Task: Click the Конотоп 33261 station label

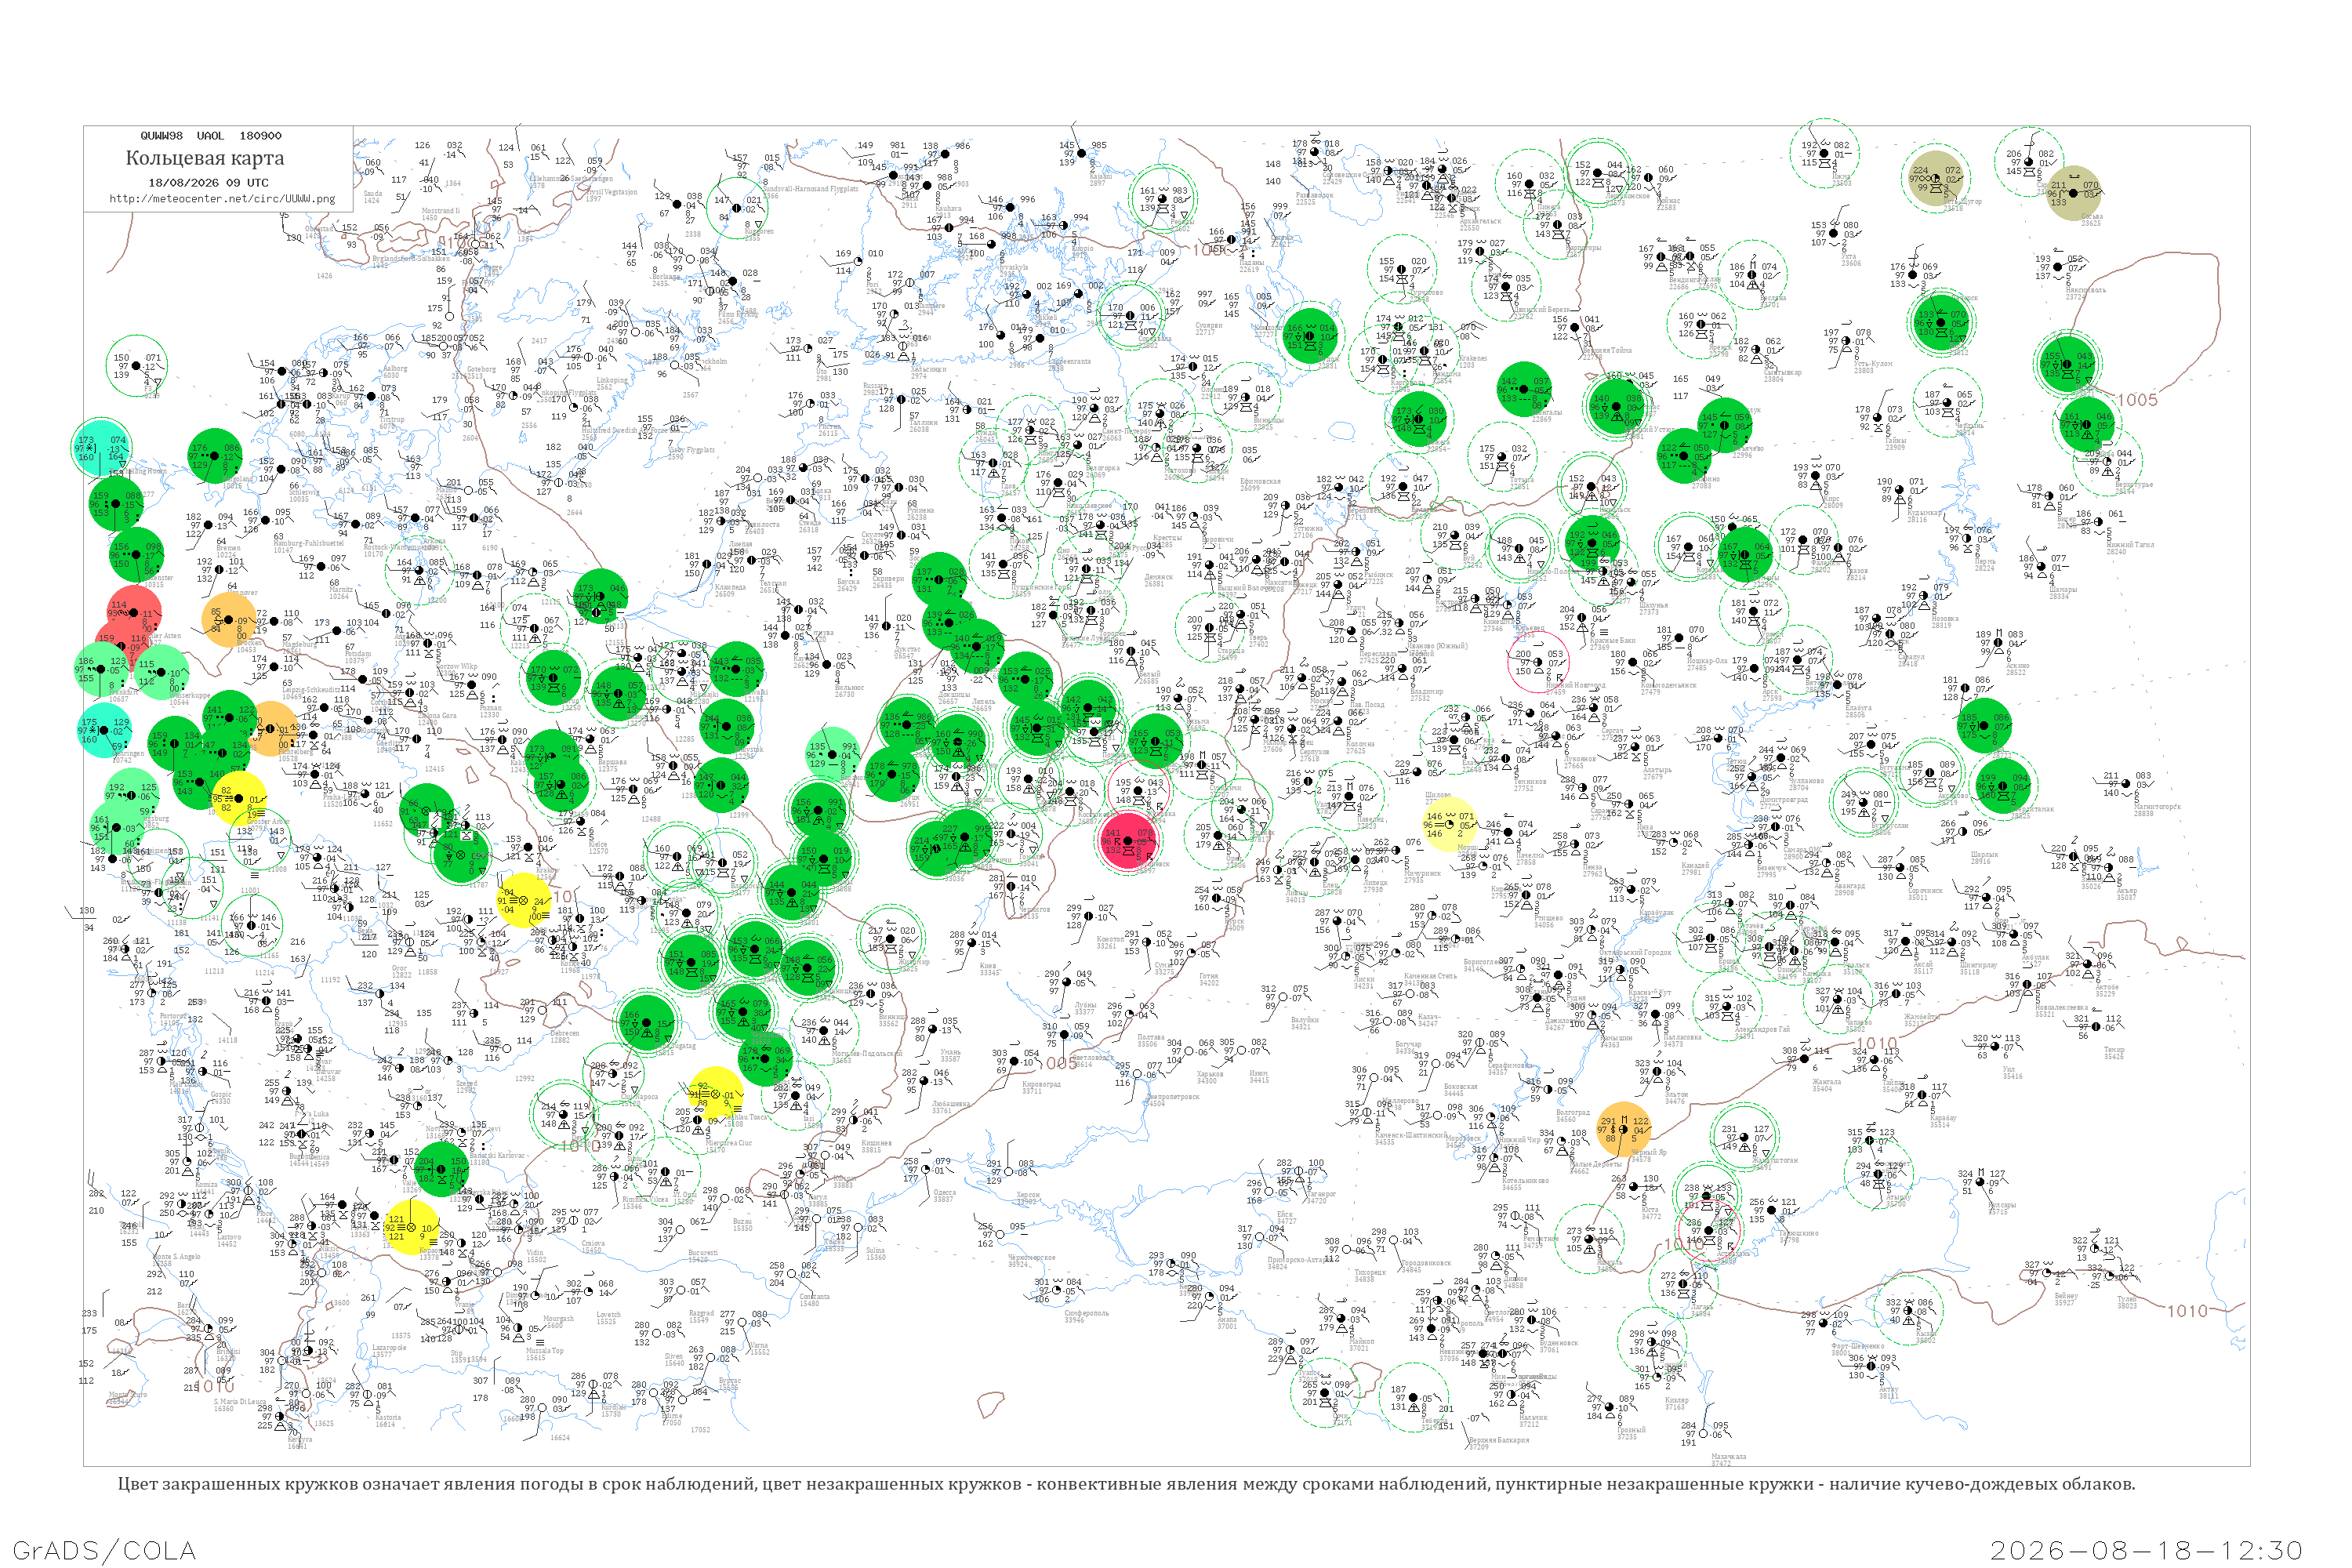Action: [1110, 942]
